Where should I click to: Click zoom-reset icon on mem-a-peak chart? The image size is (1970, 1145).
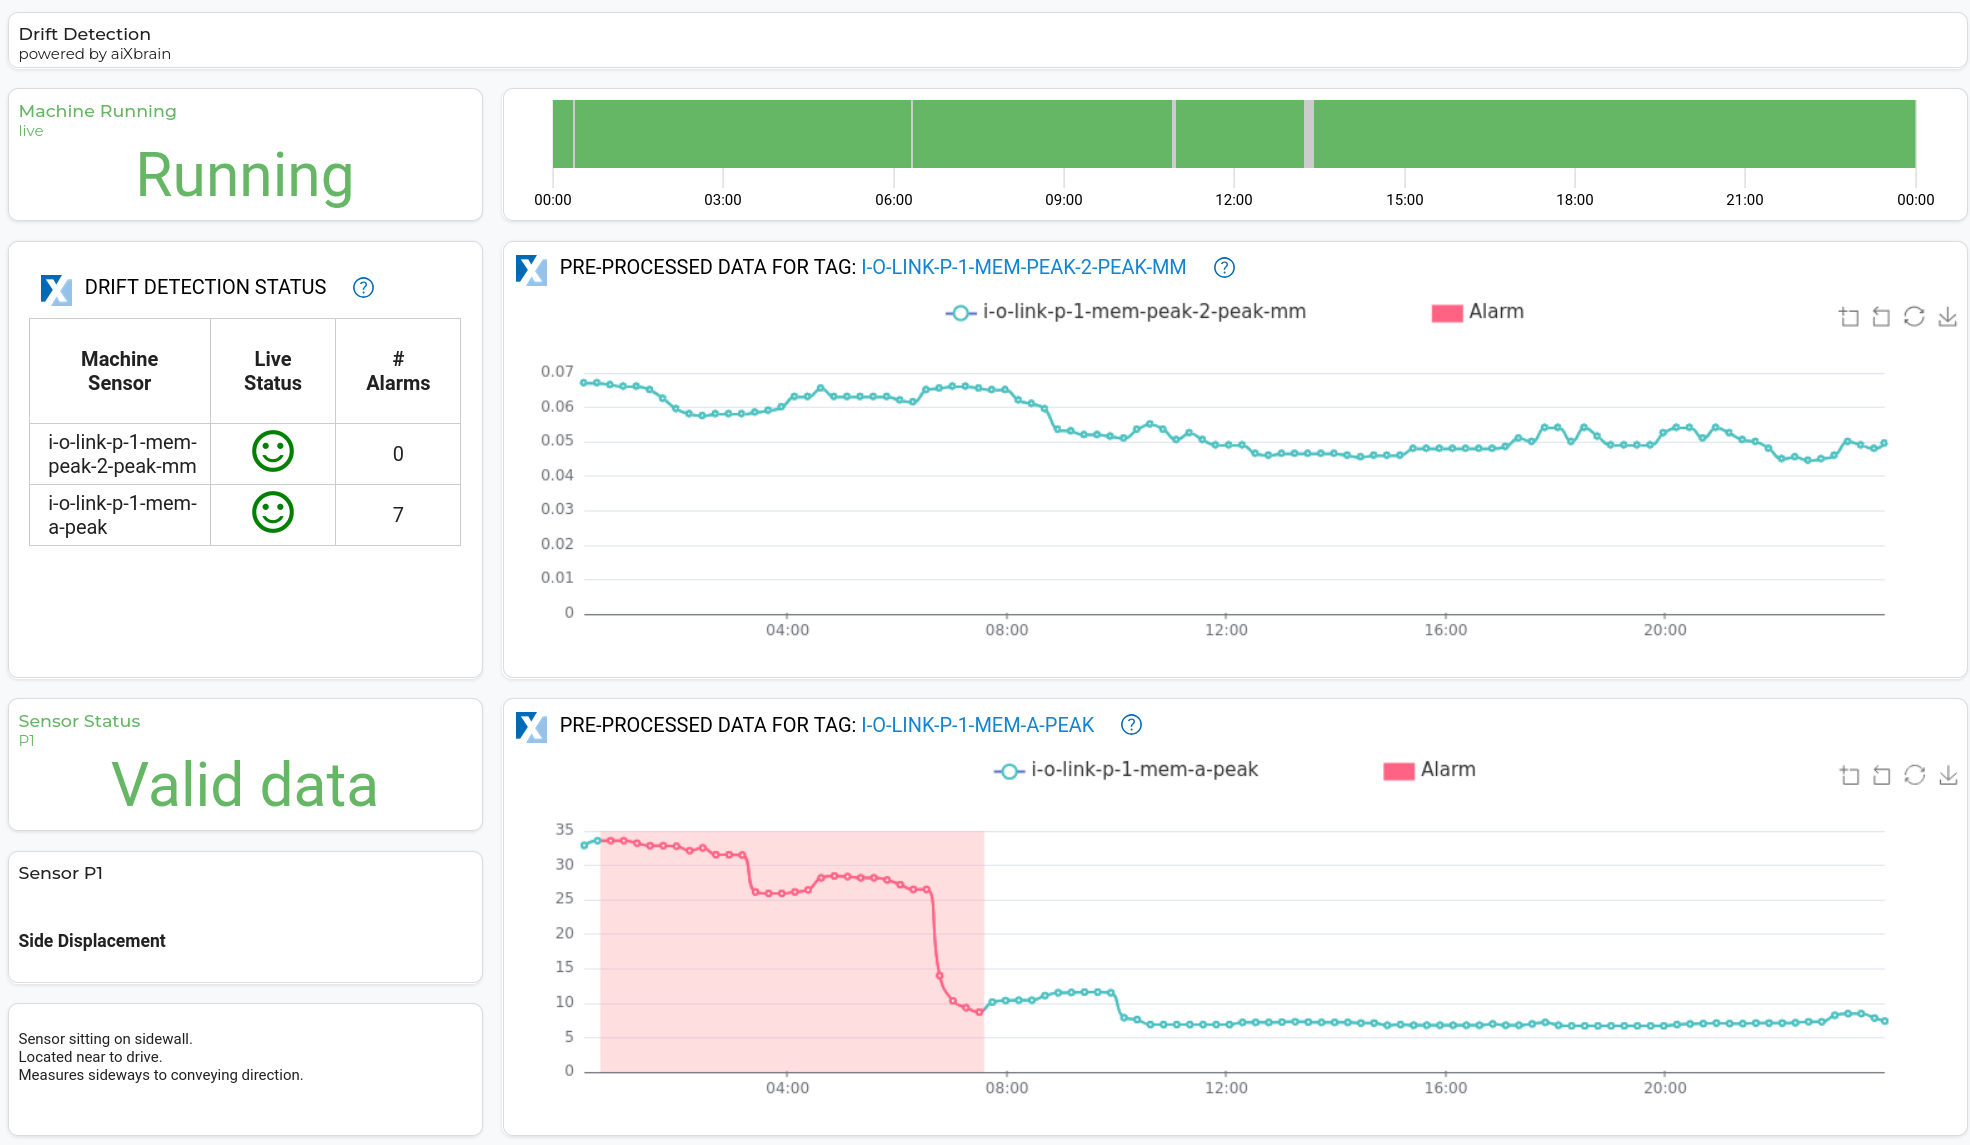pos(1881,775)
